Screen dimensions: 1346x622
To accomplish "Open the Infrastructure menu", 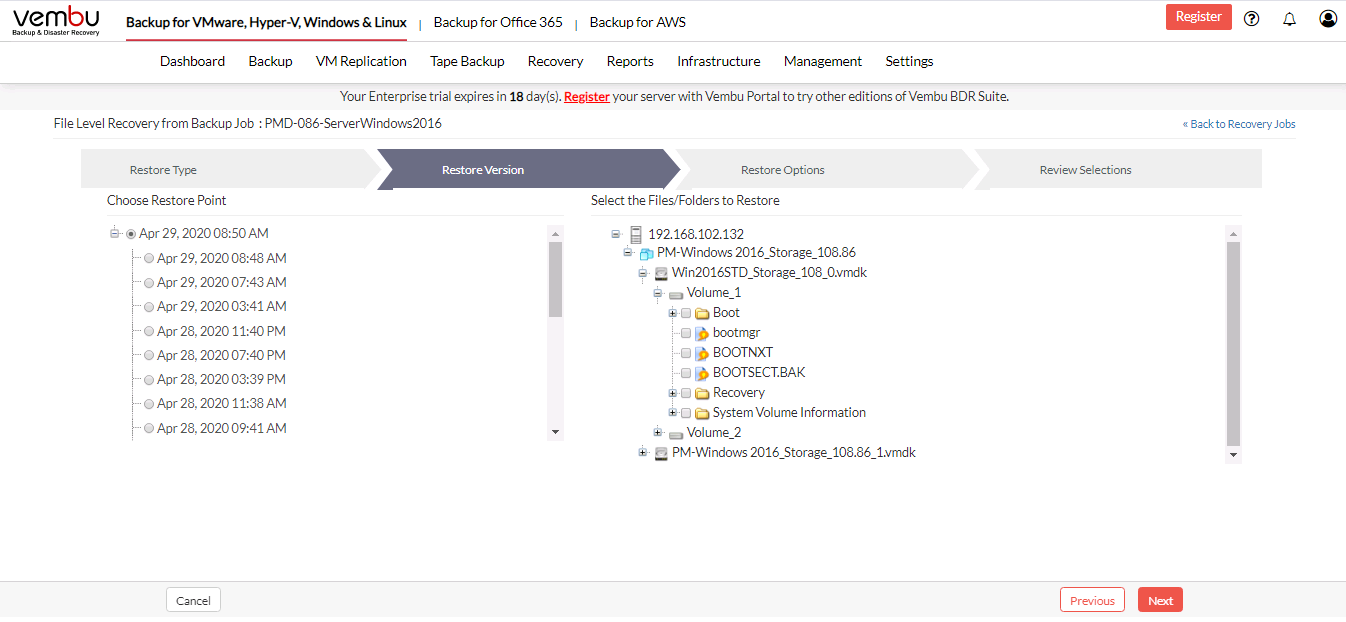I will point(719,61).
